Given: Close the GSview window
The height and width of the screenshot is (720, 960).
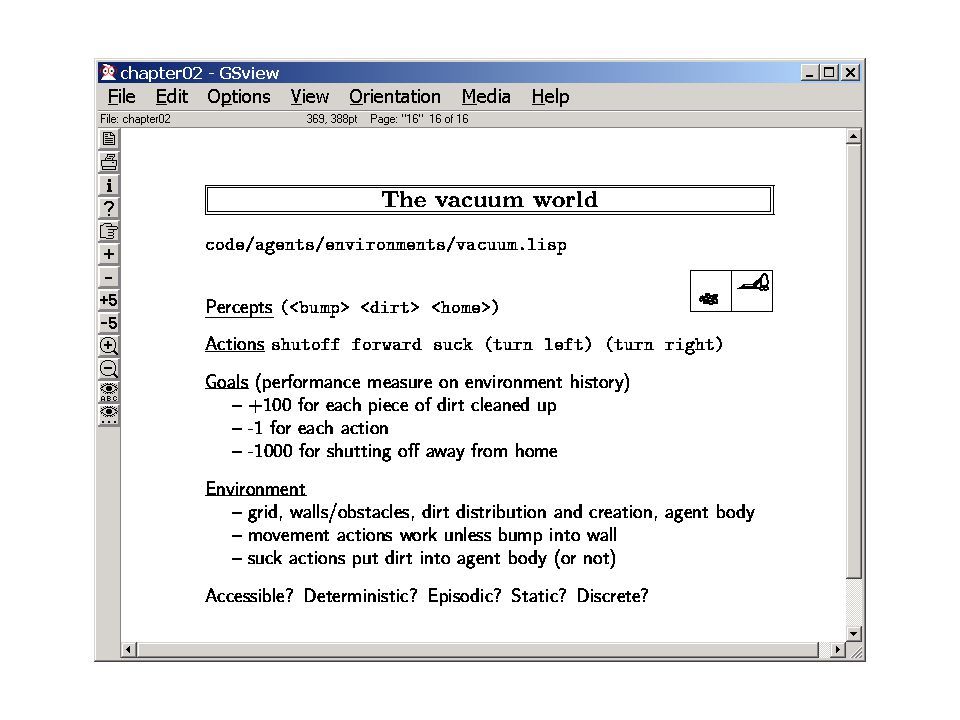Looking at the screenshot, I should (x=850, y=73).
